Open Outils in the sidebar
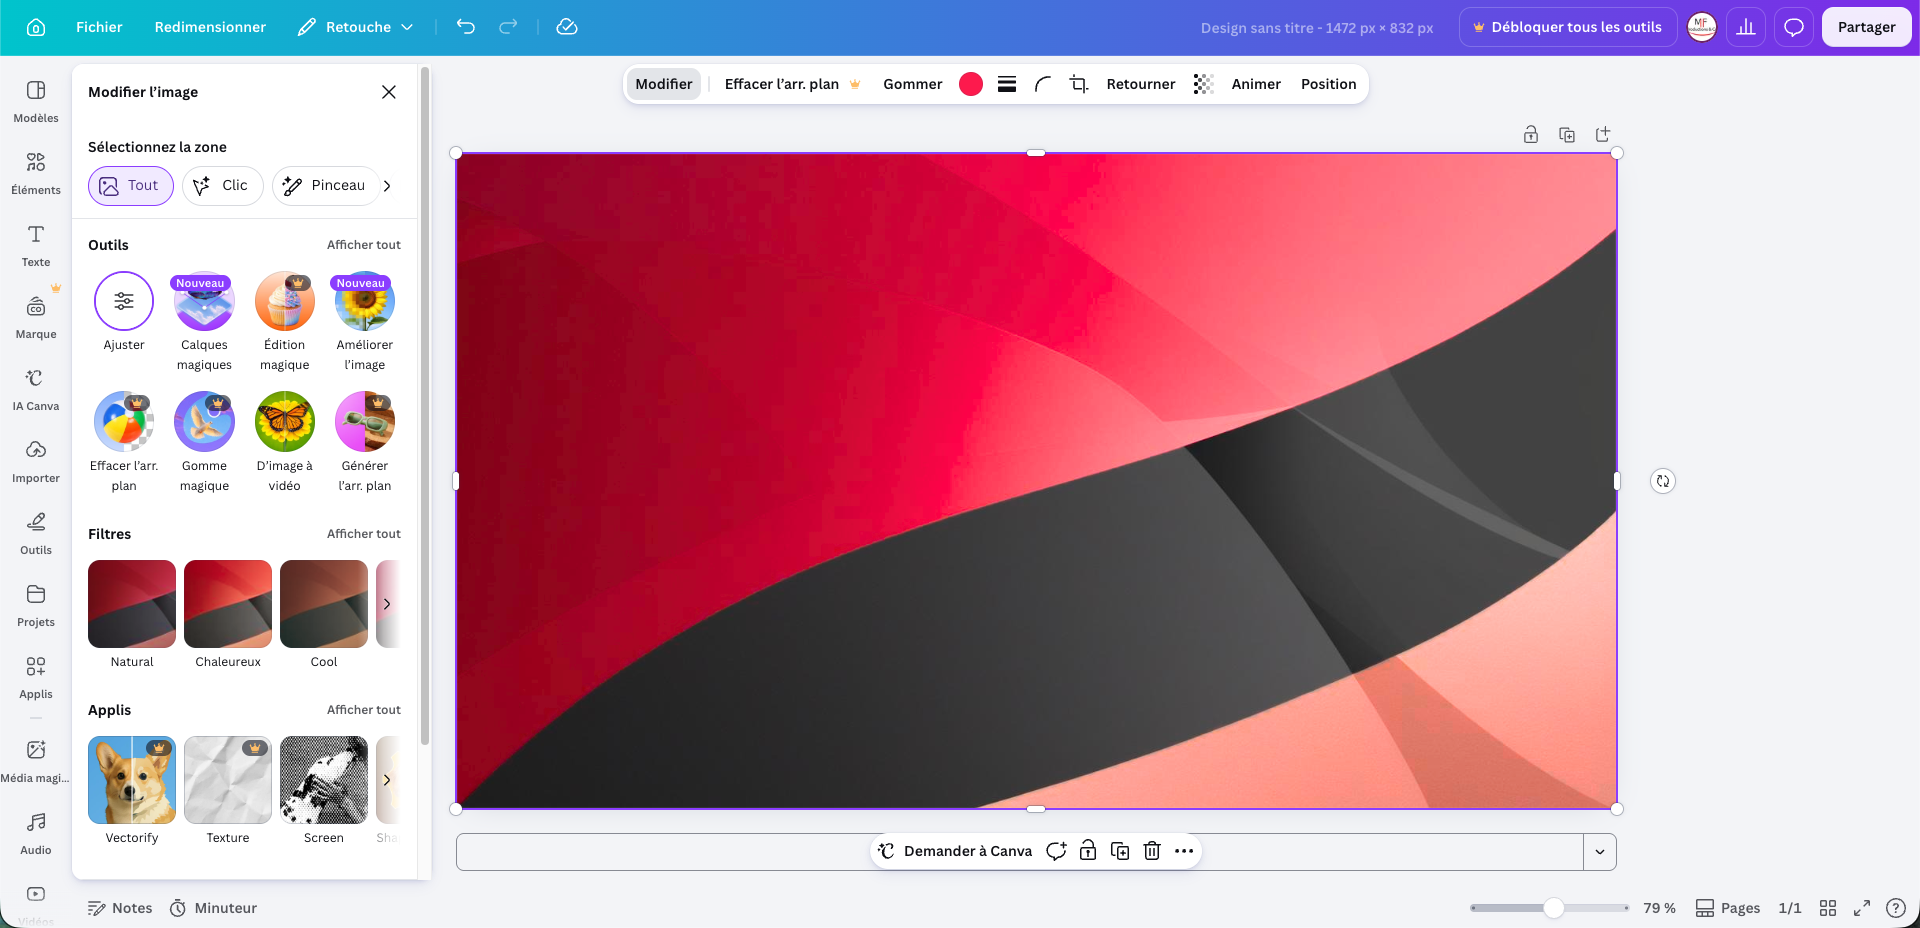 (36, 533)
